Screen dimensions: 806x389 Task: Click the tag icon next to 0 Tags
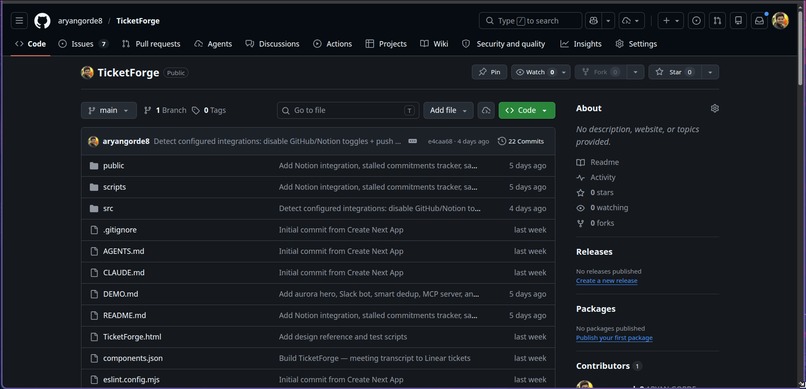coord(195,110)
